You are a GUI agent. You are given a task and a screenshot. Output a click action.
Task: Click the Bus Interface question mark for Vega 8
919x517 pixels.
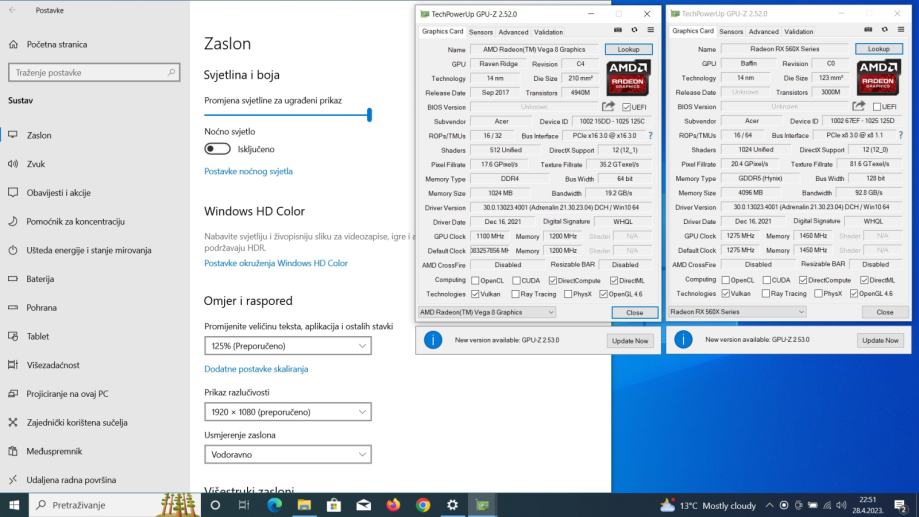point(649,135)
